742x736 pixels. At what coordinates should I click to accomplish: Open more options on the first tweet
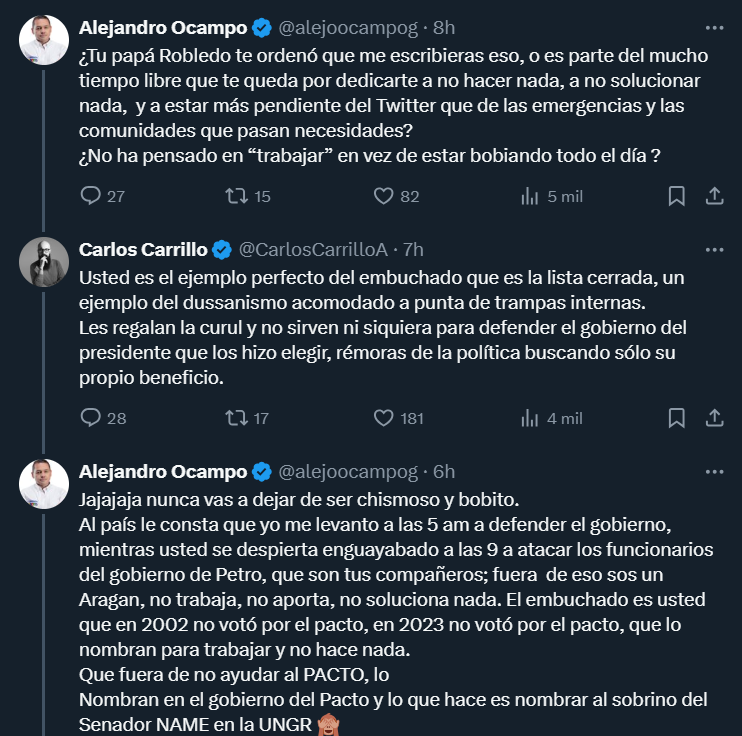coord(714,27)
